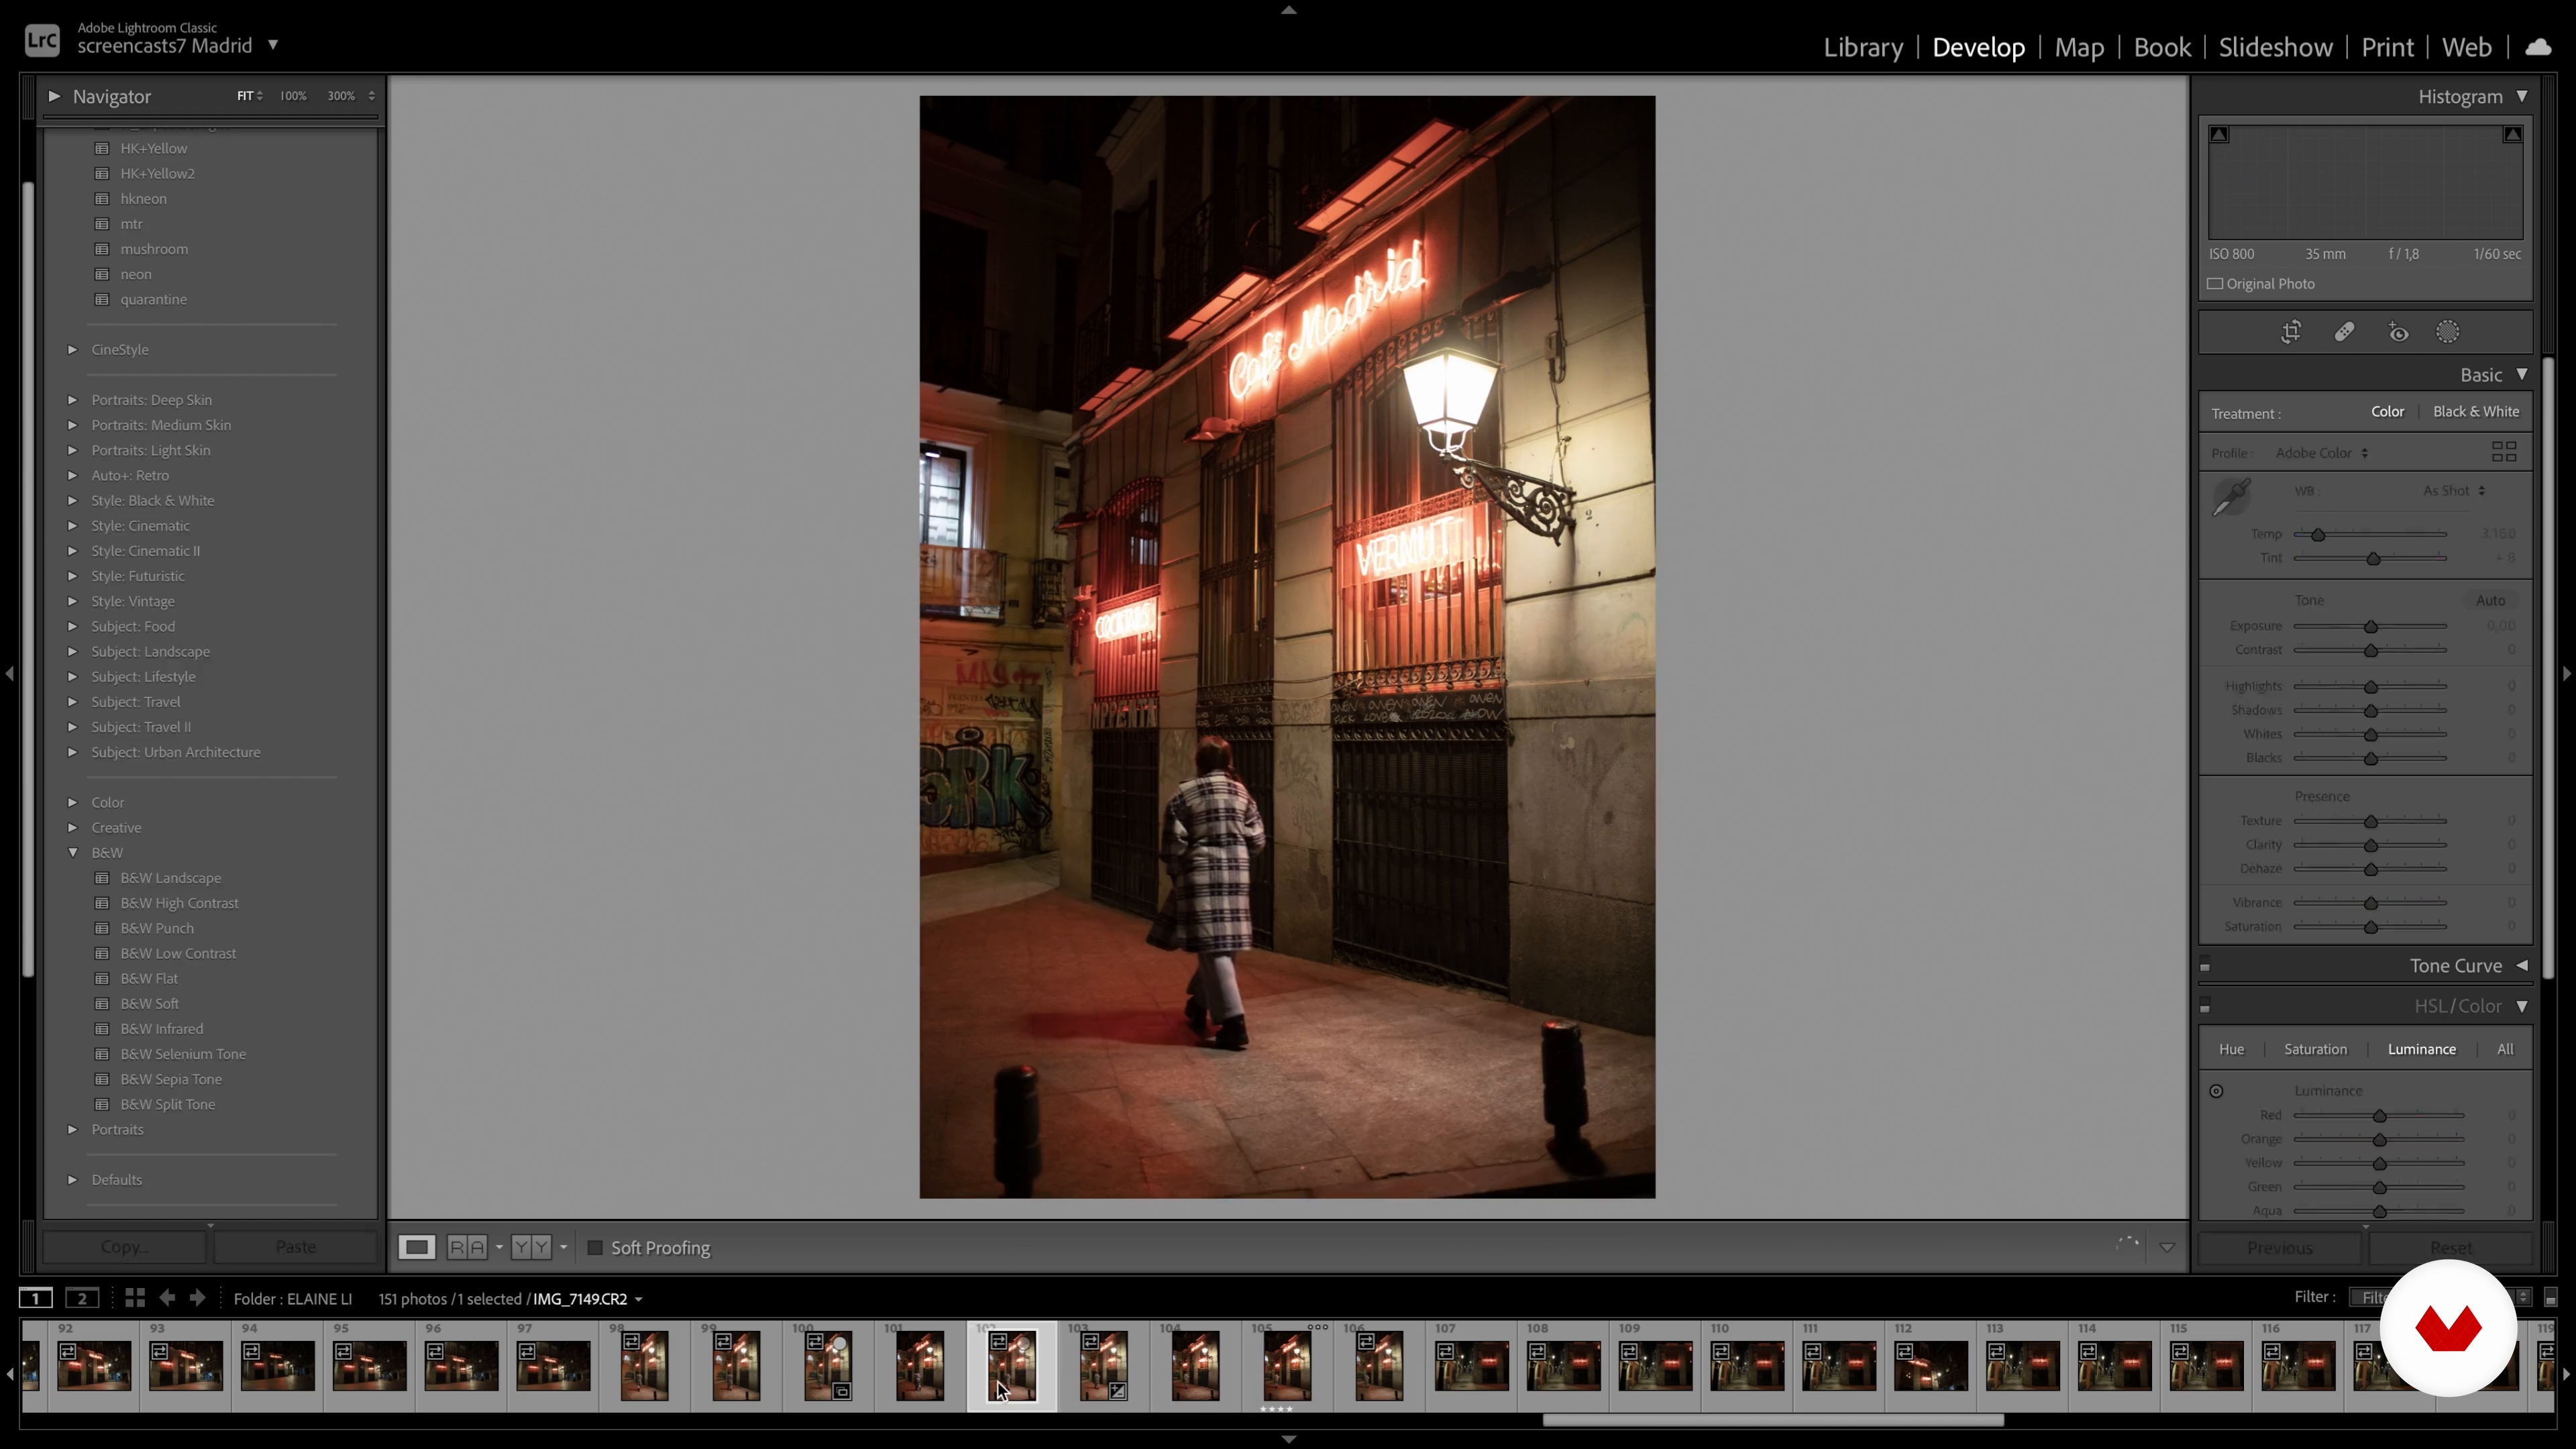Toggle shadow clipping indicator in histogram

[x=2219, y=134]
